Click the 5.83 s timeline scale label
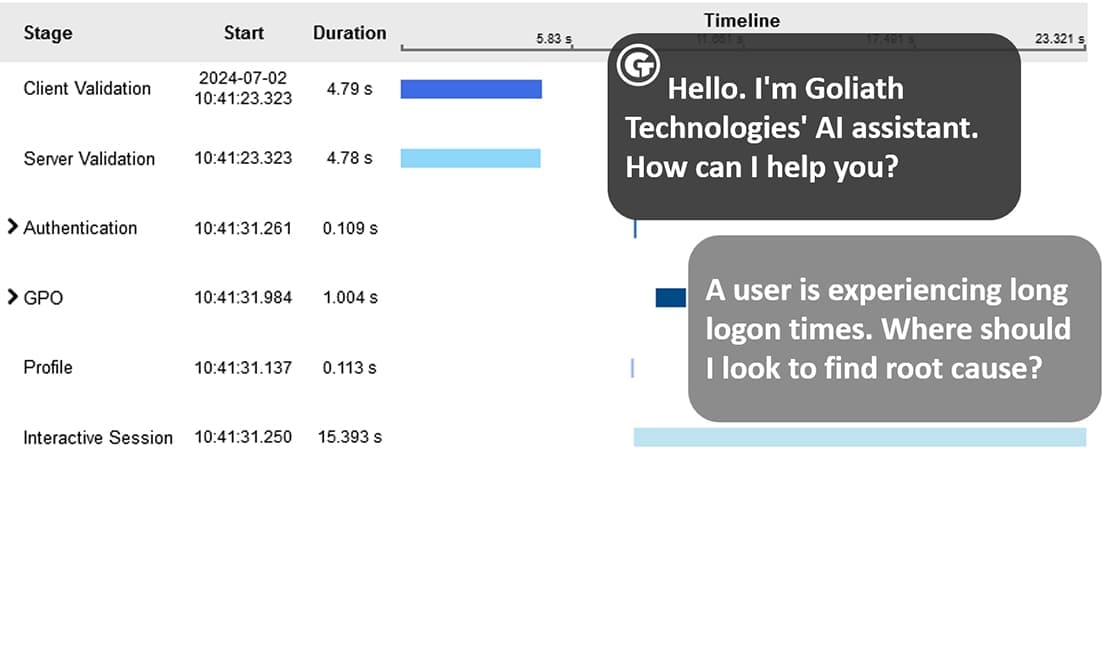 click(554, 38)
